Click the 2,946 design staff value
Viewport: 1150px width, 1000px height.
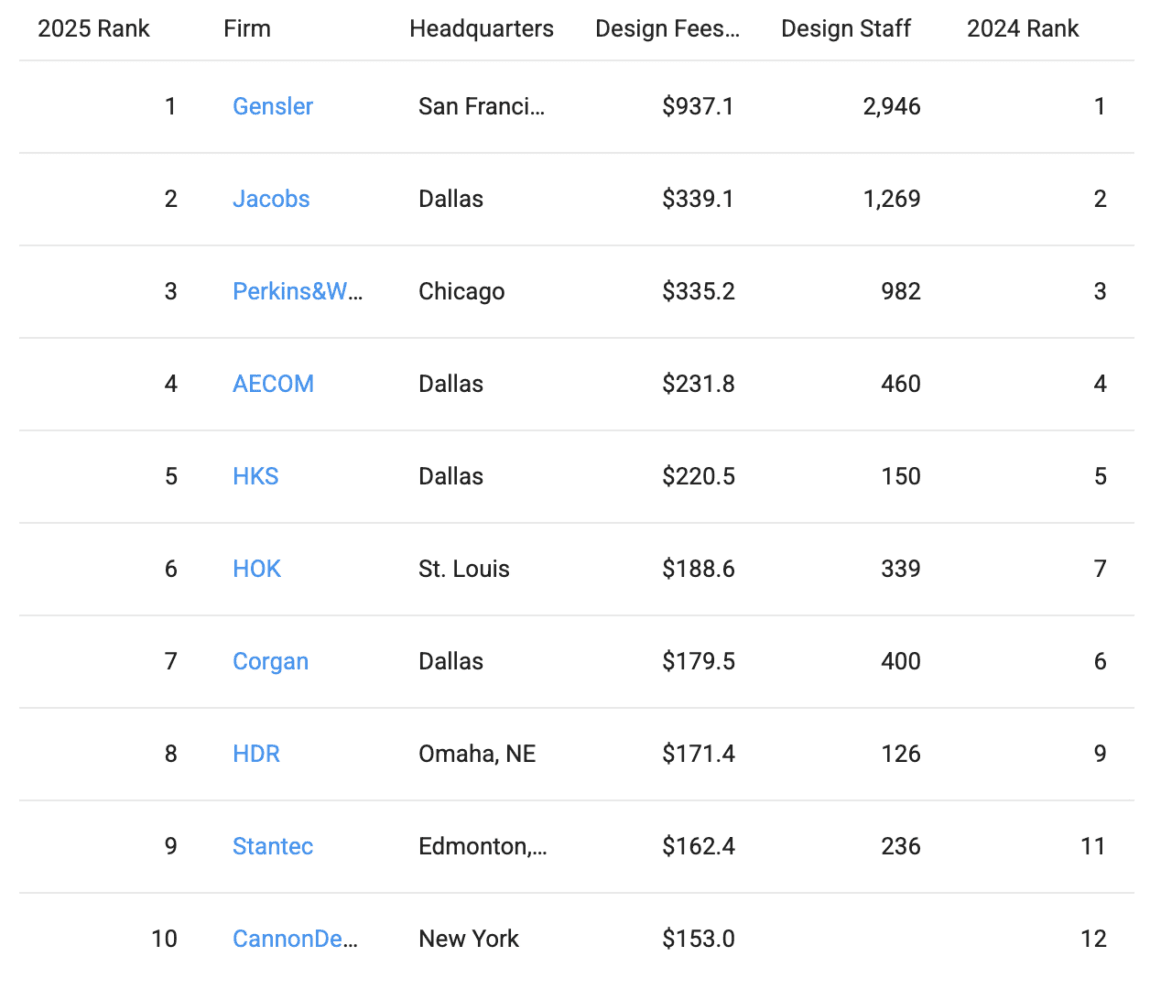tap(891, 106)
